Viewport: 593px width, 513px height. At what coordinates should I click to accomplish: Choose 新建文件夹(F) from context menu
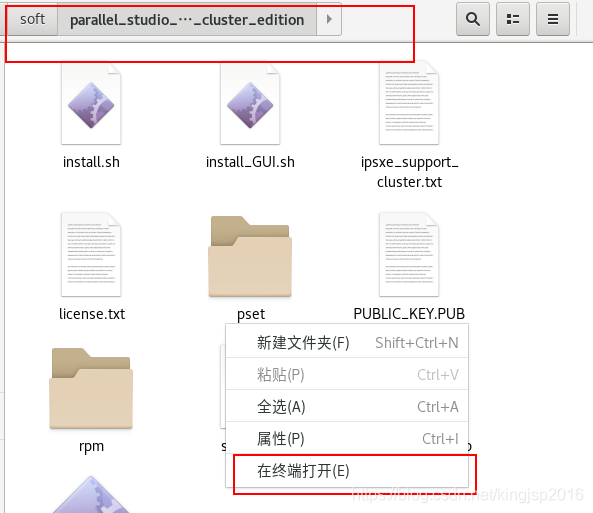pos(347,342)
